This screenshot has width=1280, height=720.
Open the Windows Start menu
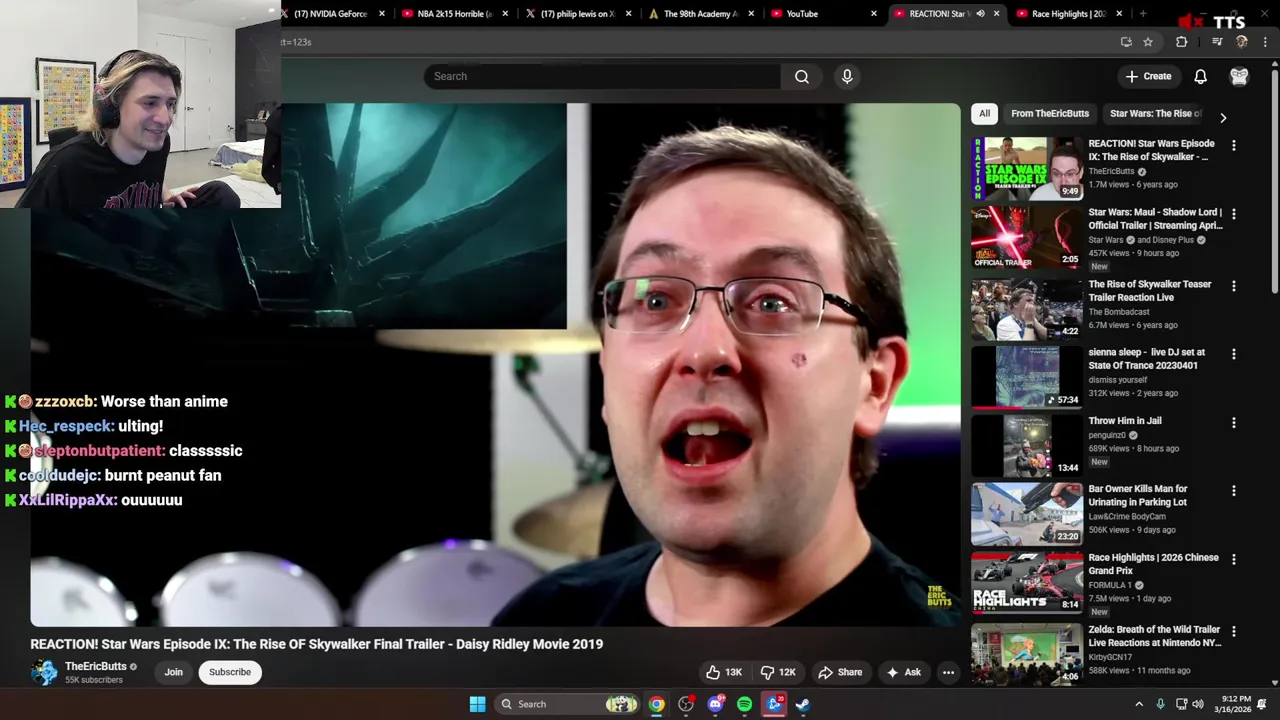[477, 704]
